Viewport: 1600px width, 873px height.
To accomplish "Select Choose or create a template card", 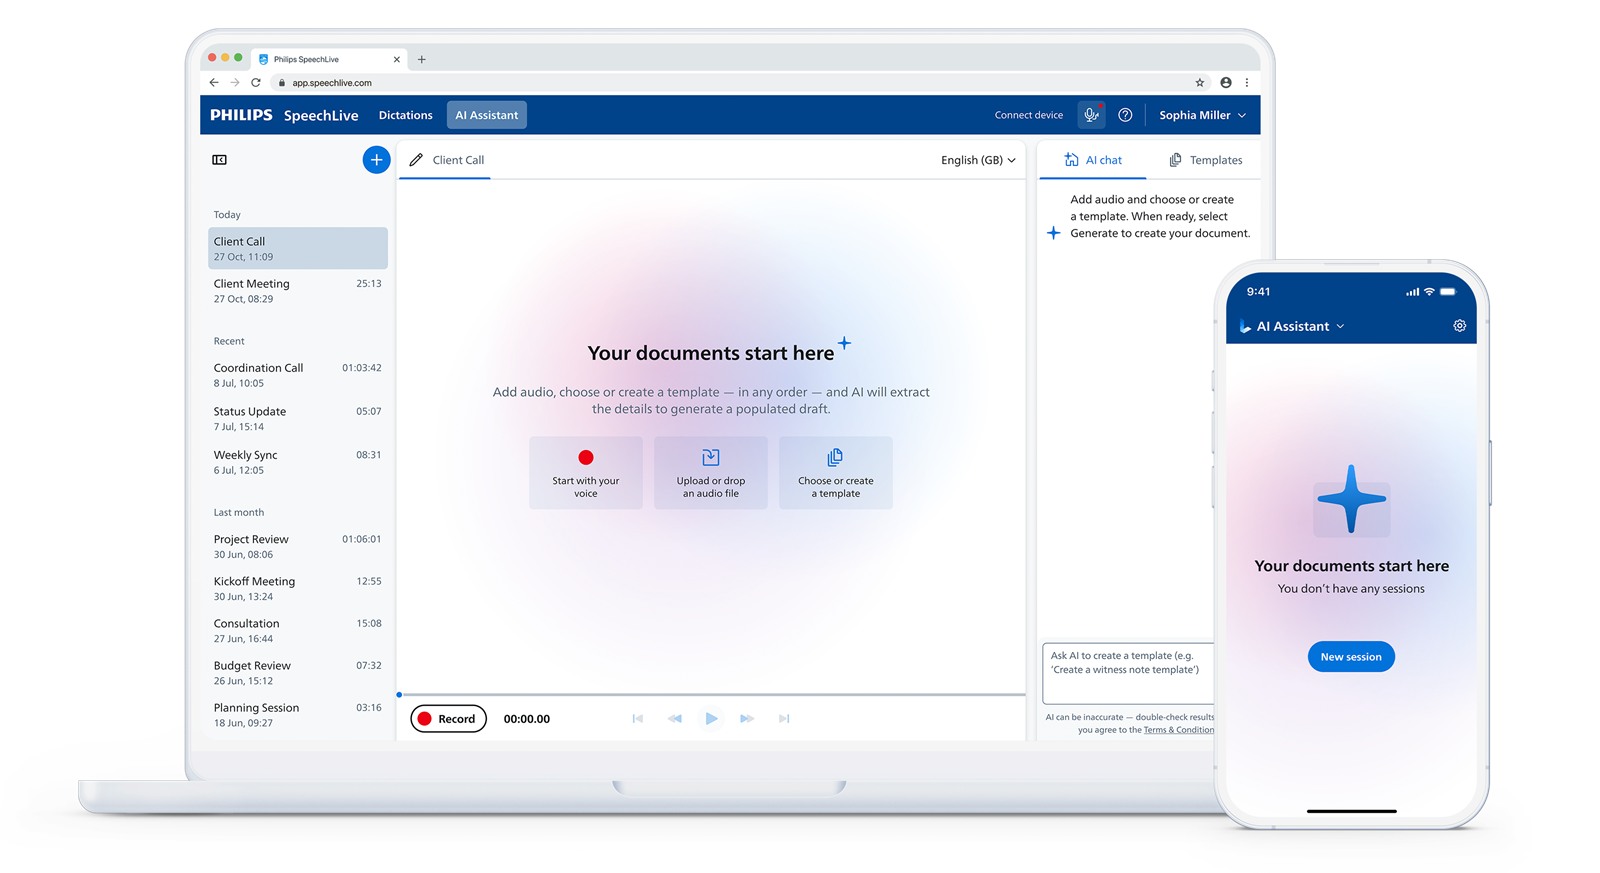I will click(x=836, y=473).
